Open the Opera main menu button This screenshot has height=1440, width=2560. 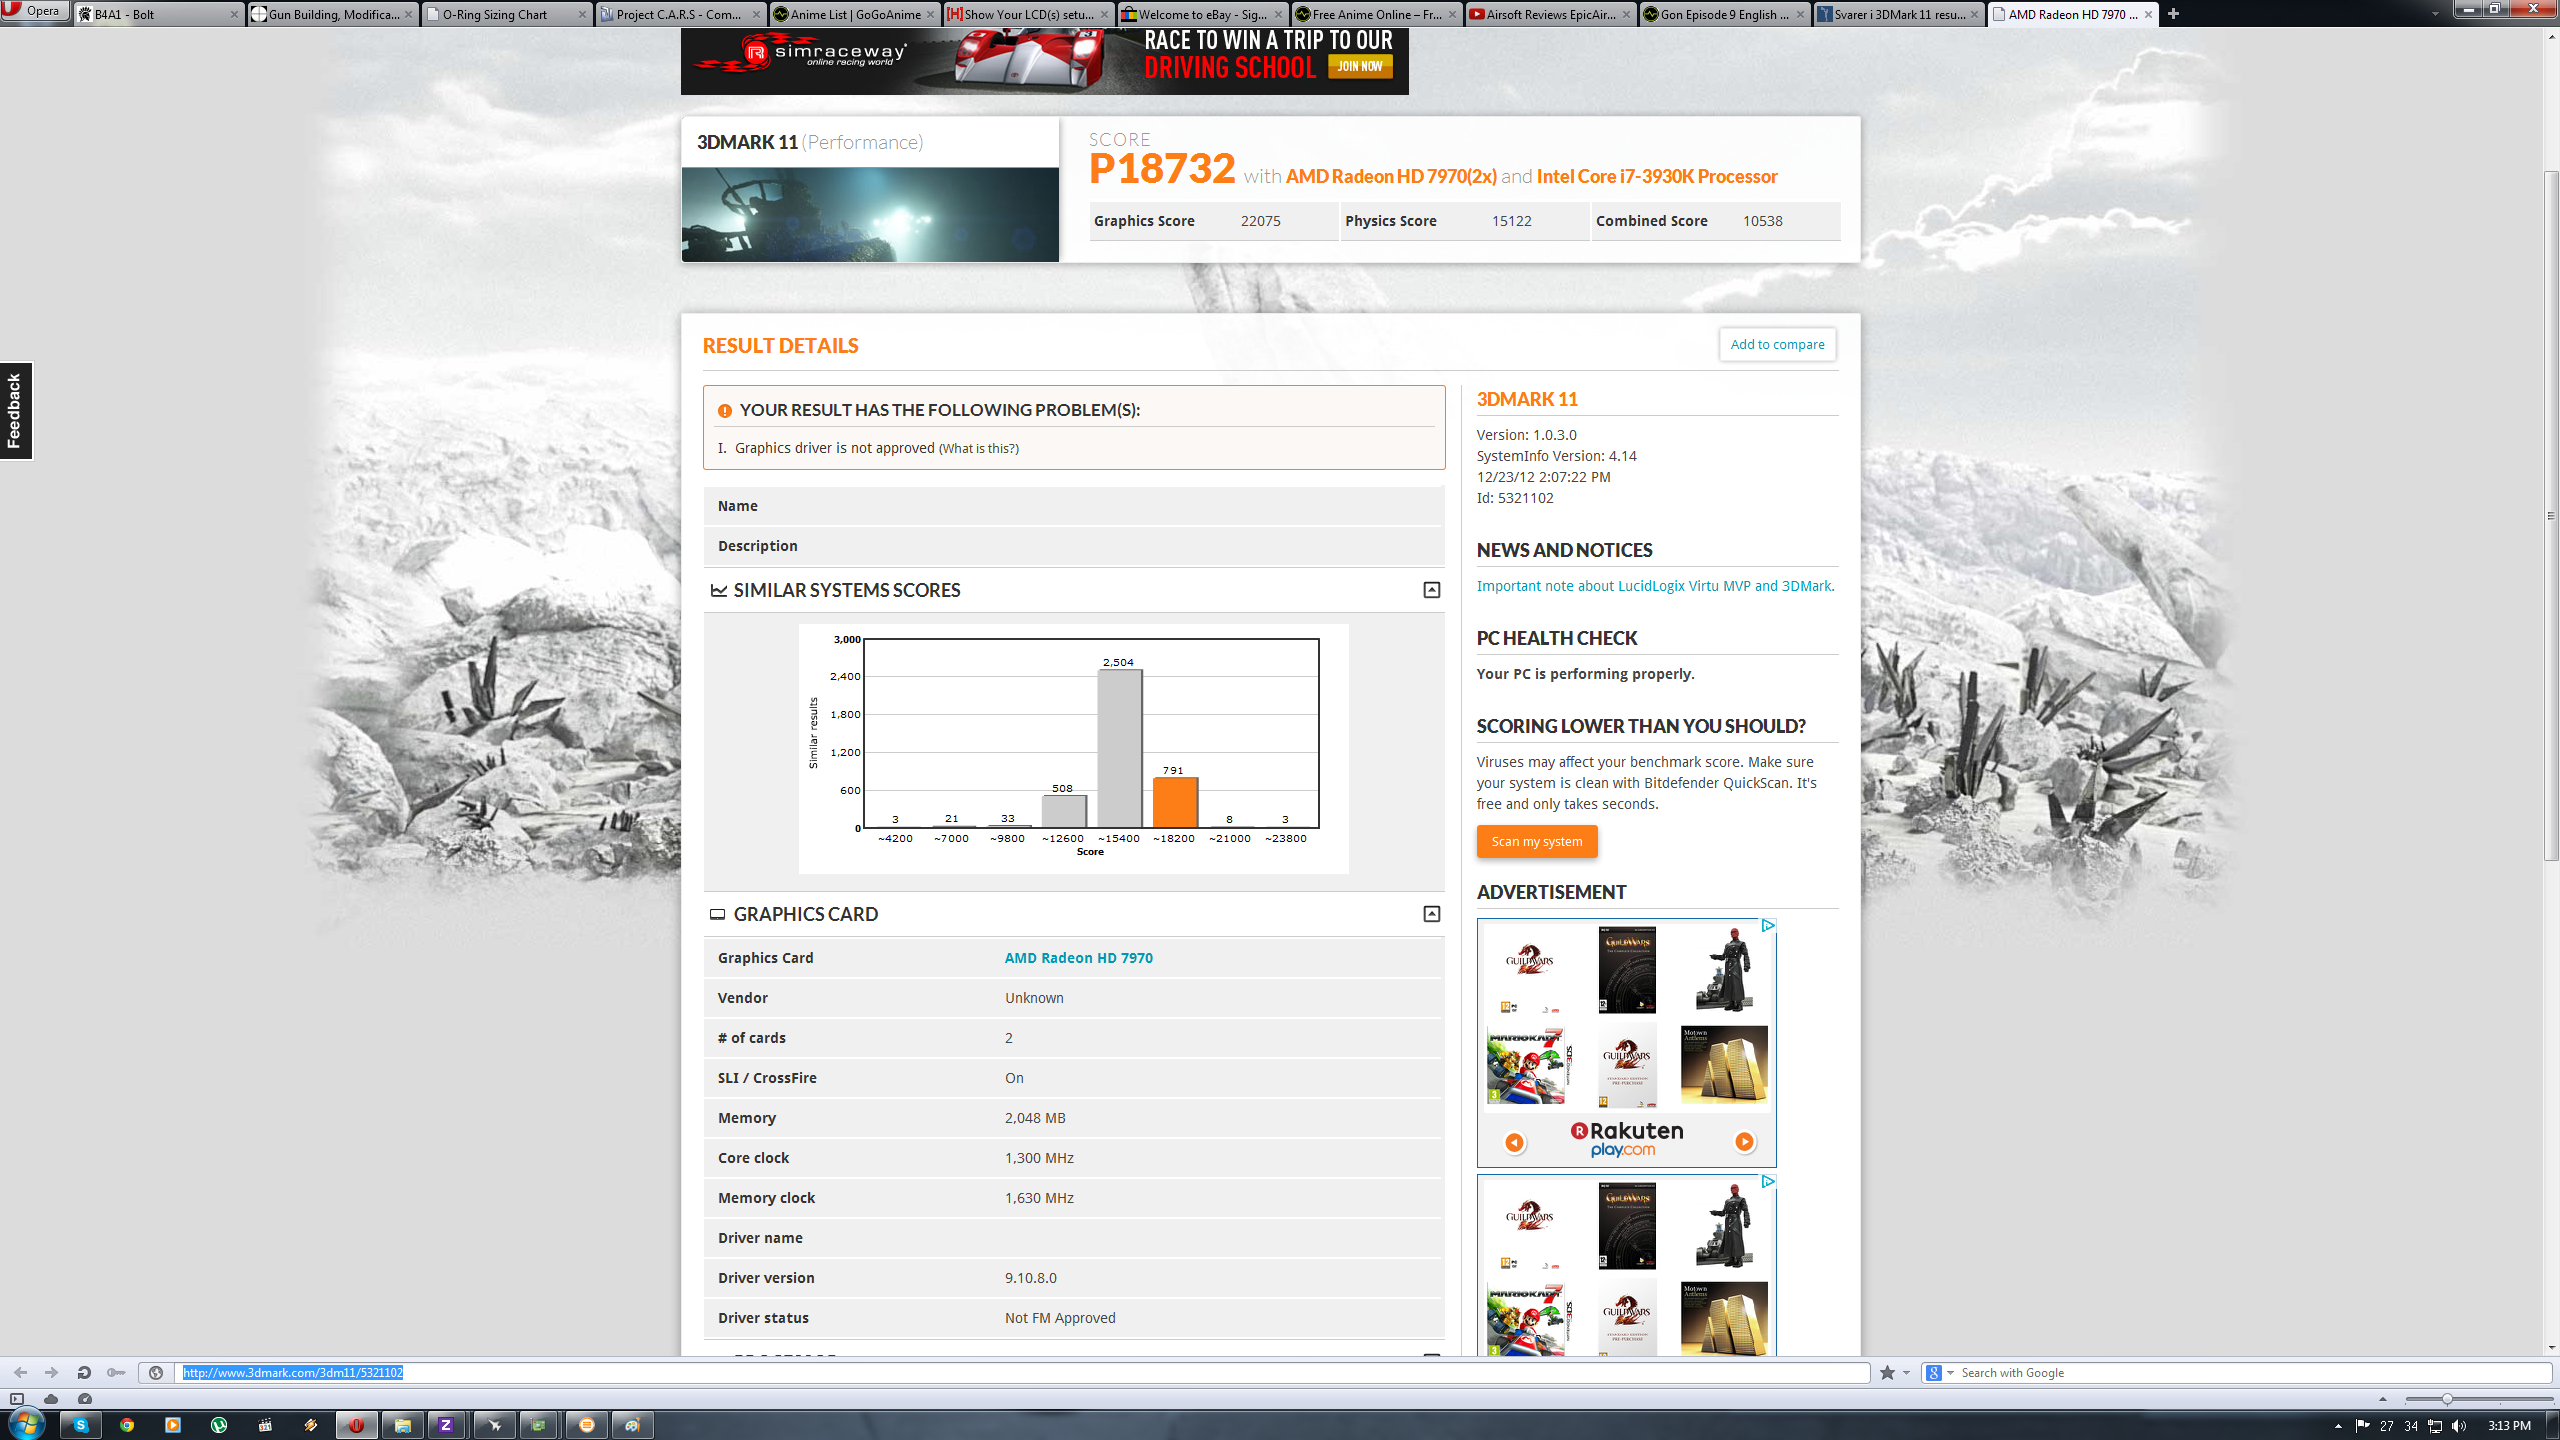tap(35, 12)
